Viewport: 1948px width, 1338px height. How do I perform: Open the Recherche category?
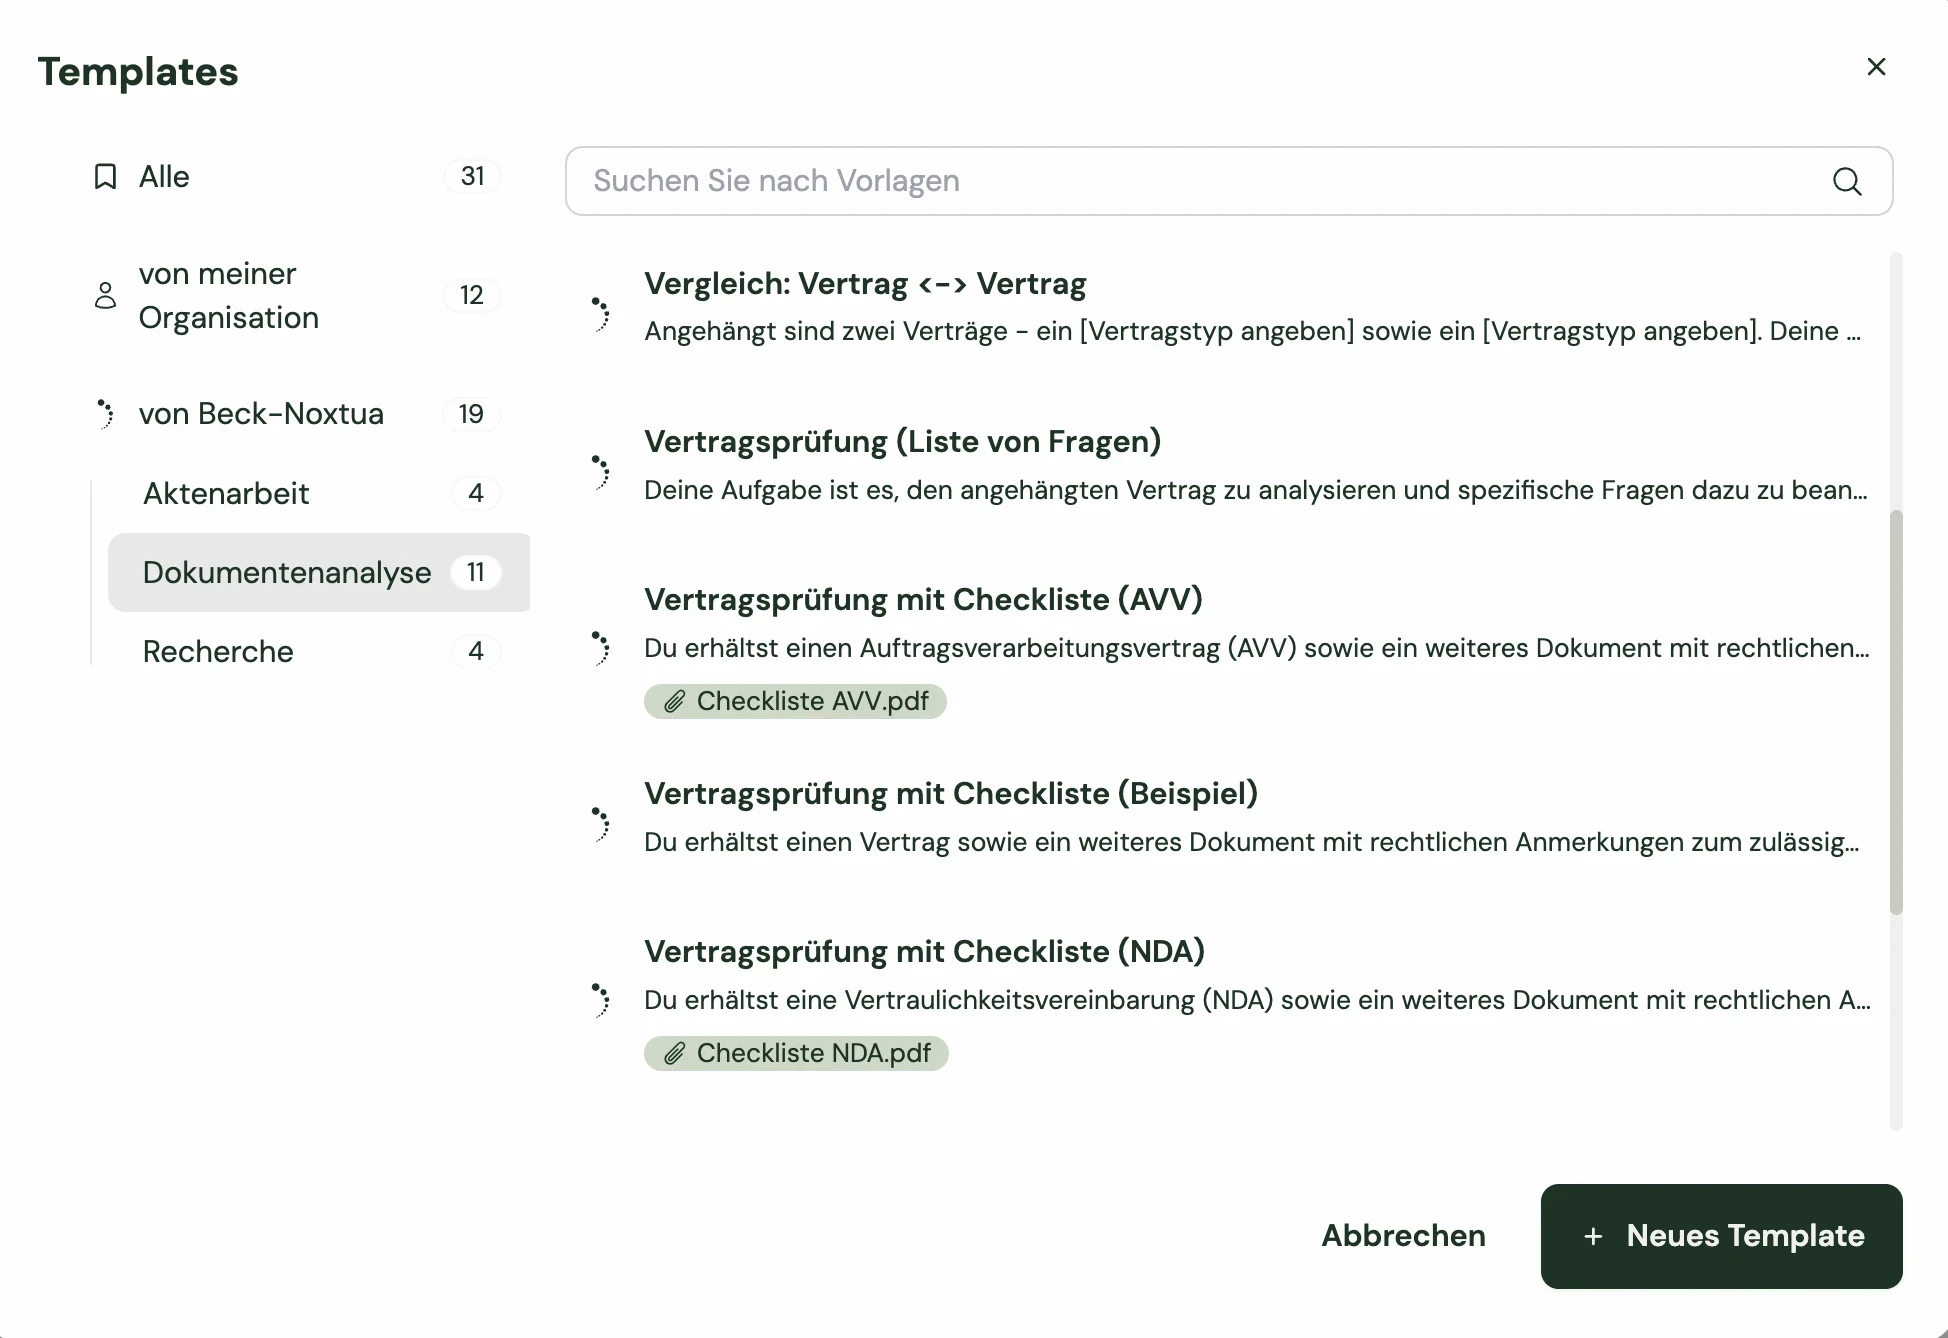click(x=218, y=652)
